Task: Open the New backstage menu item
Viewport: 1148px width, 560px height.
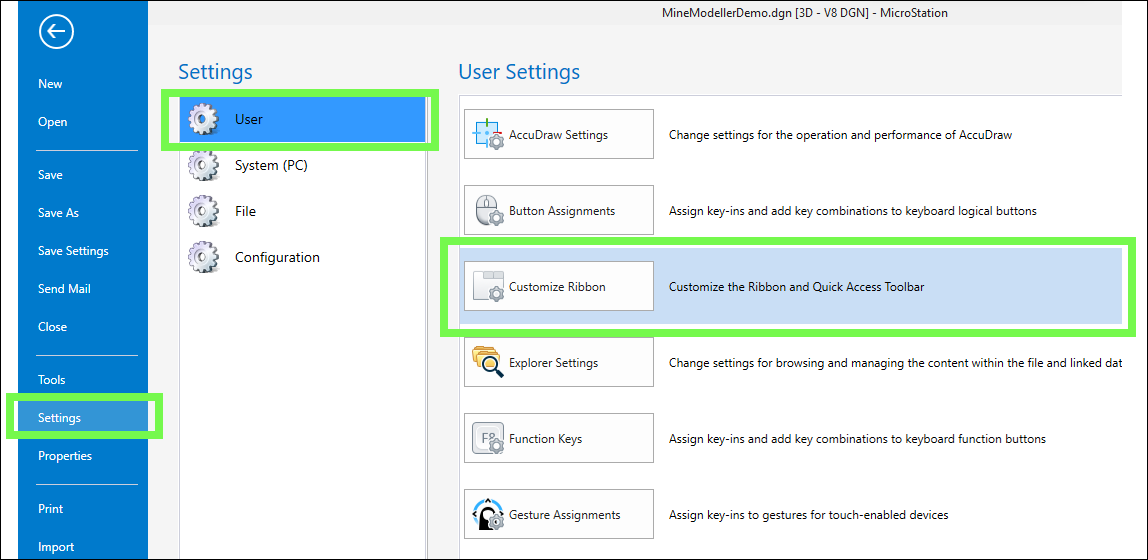Action: click(50, 84)
